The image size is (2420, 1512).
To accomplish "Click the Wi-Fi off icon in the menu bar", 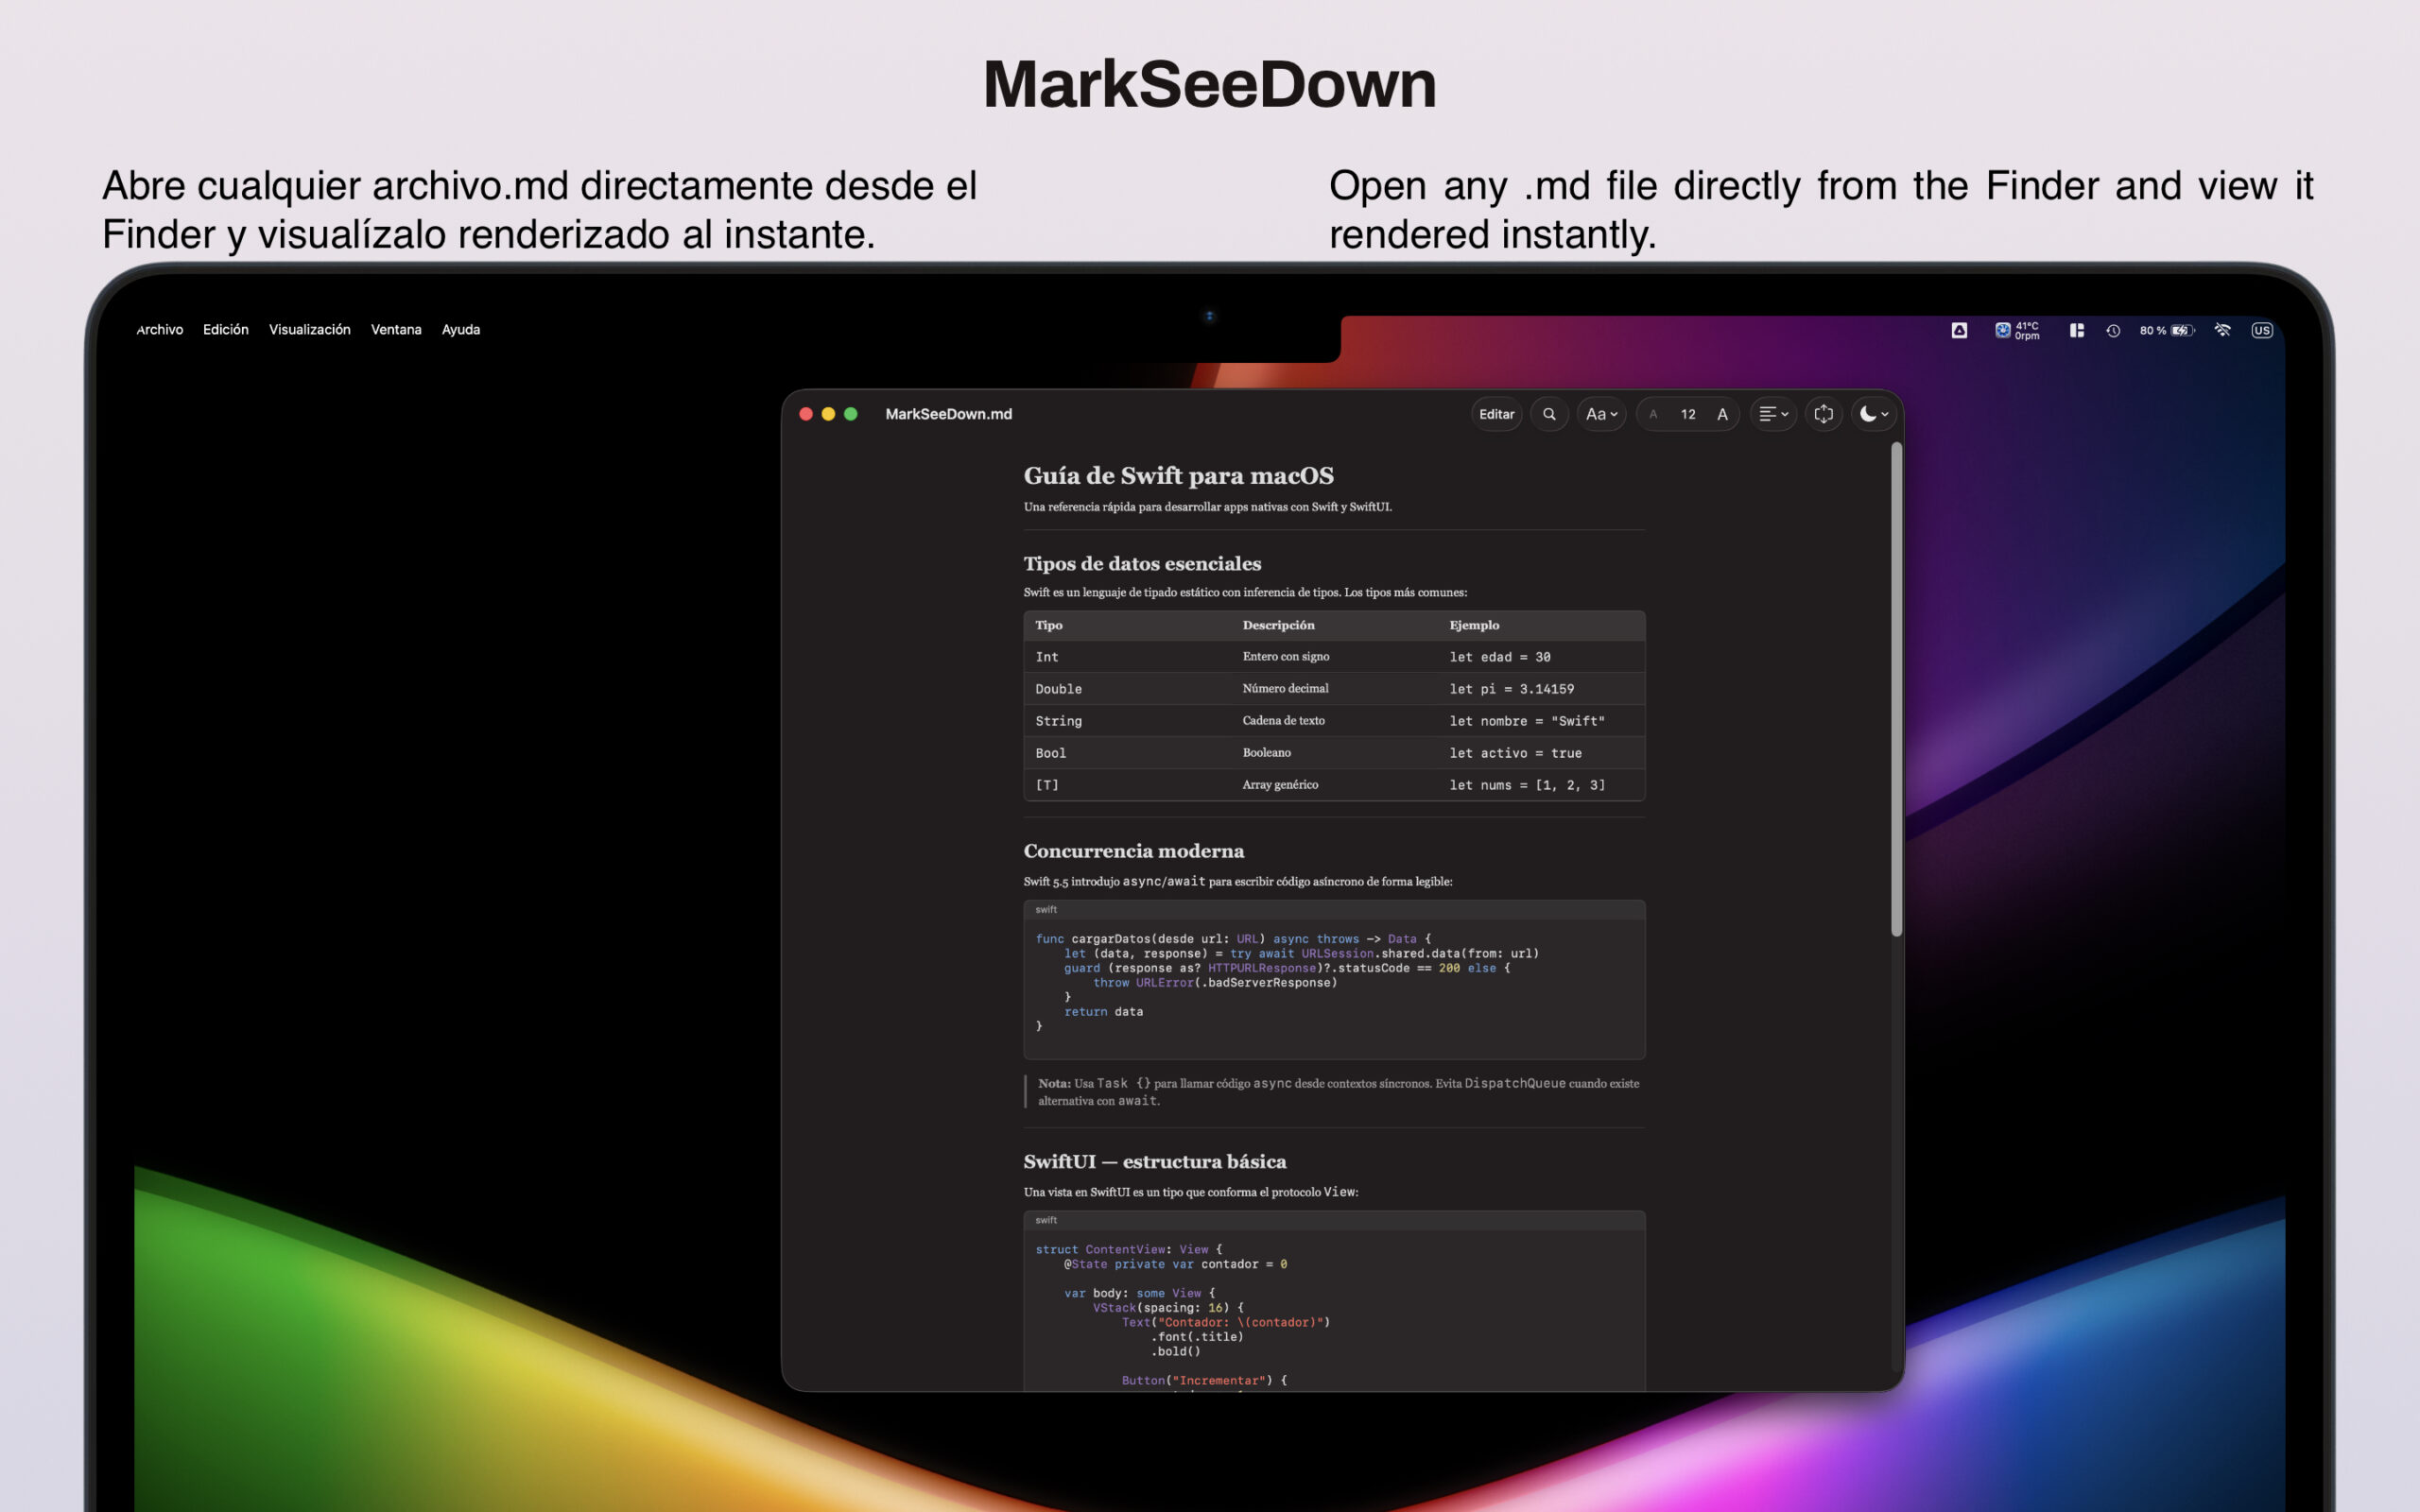I will [x=2222, y=330].
